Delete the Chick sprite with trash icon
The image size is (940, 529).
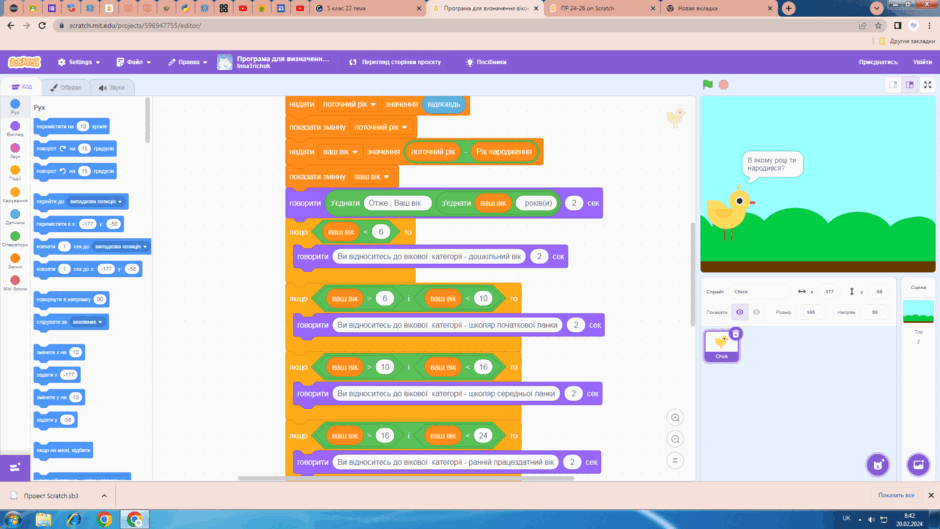736,333
